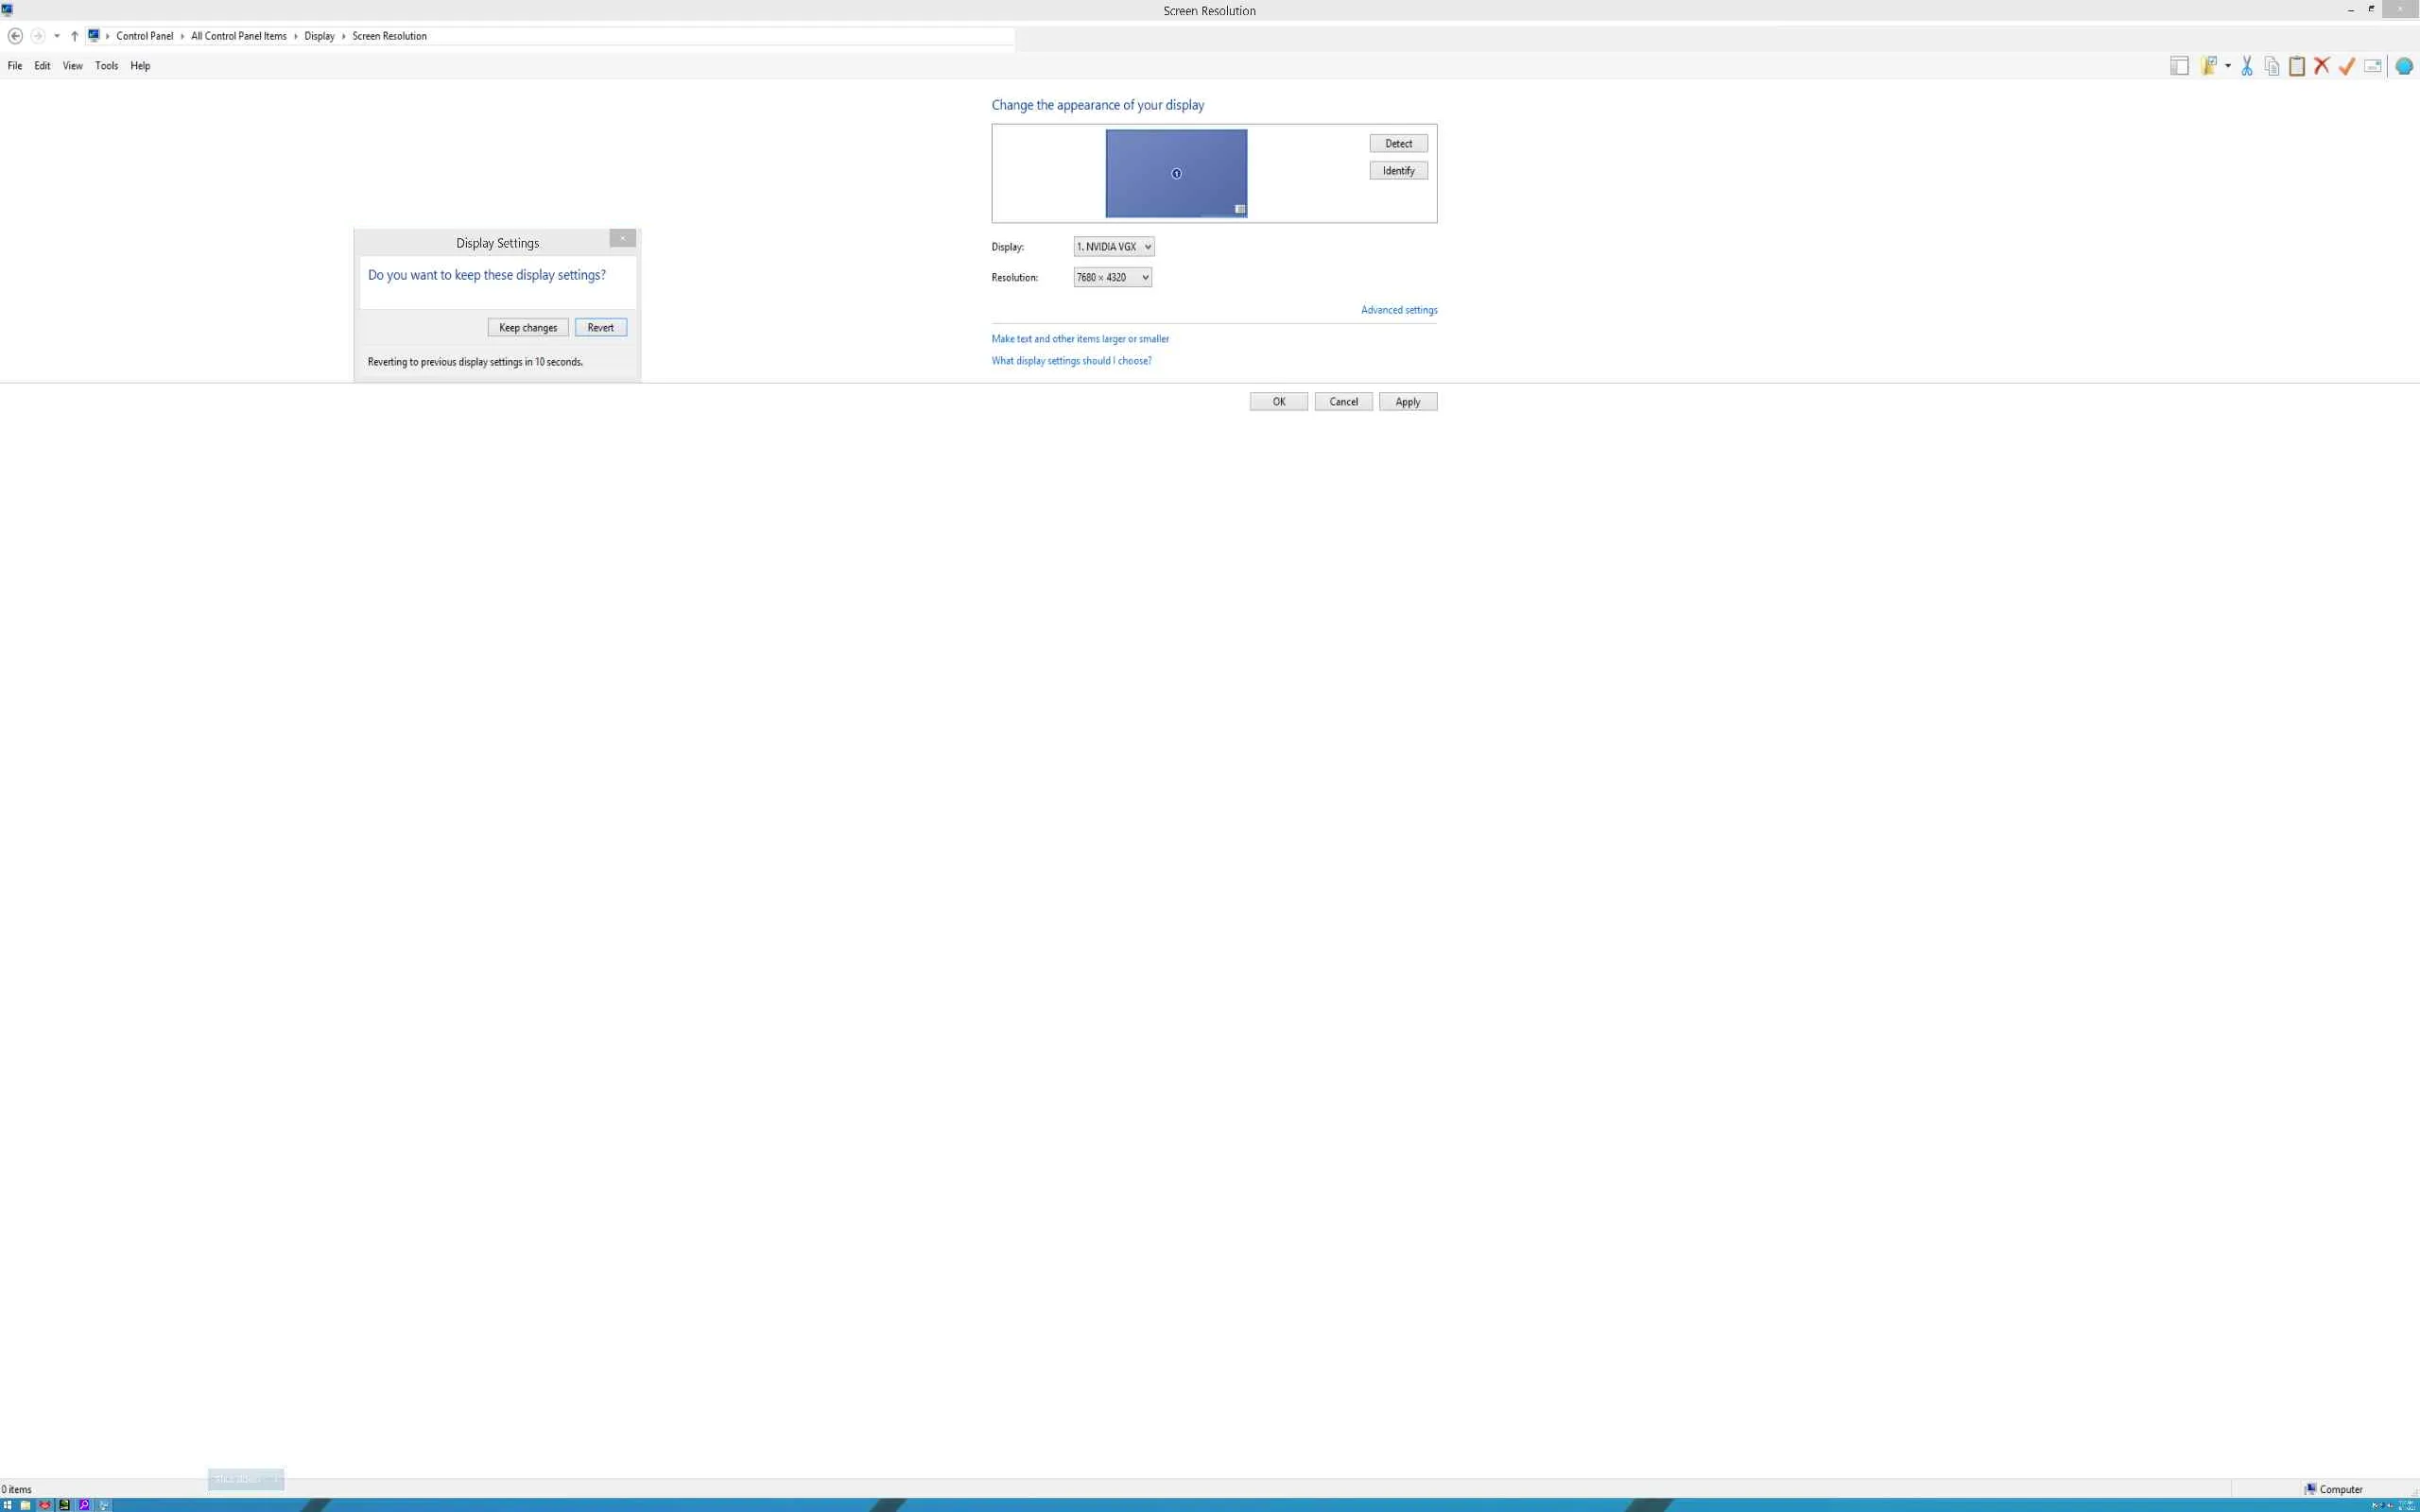This screenshot has height=1512, width=2420.
Task: Click the Identify button
Action: coord(1397,171)
